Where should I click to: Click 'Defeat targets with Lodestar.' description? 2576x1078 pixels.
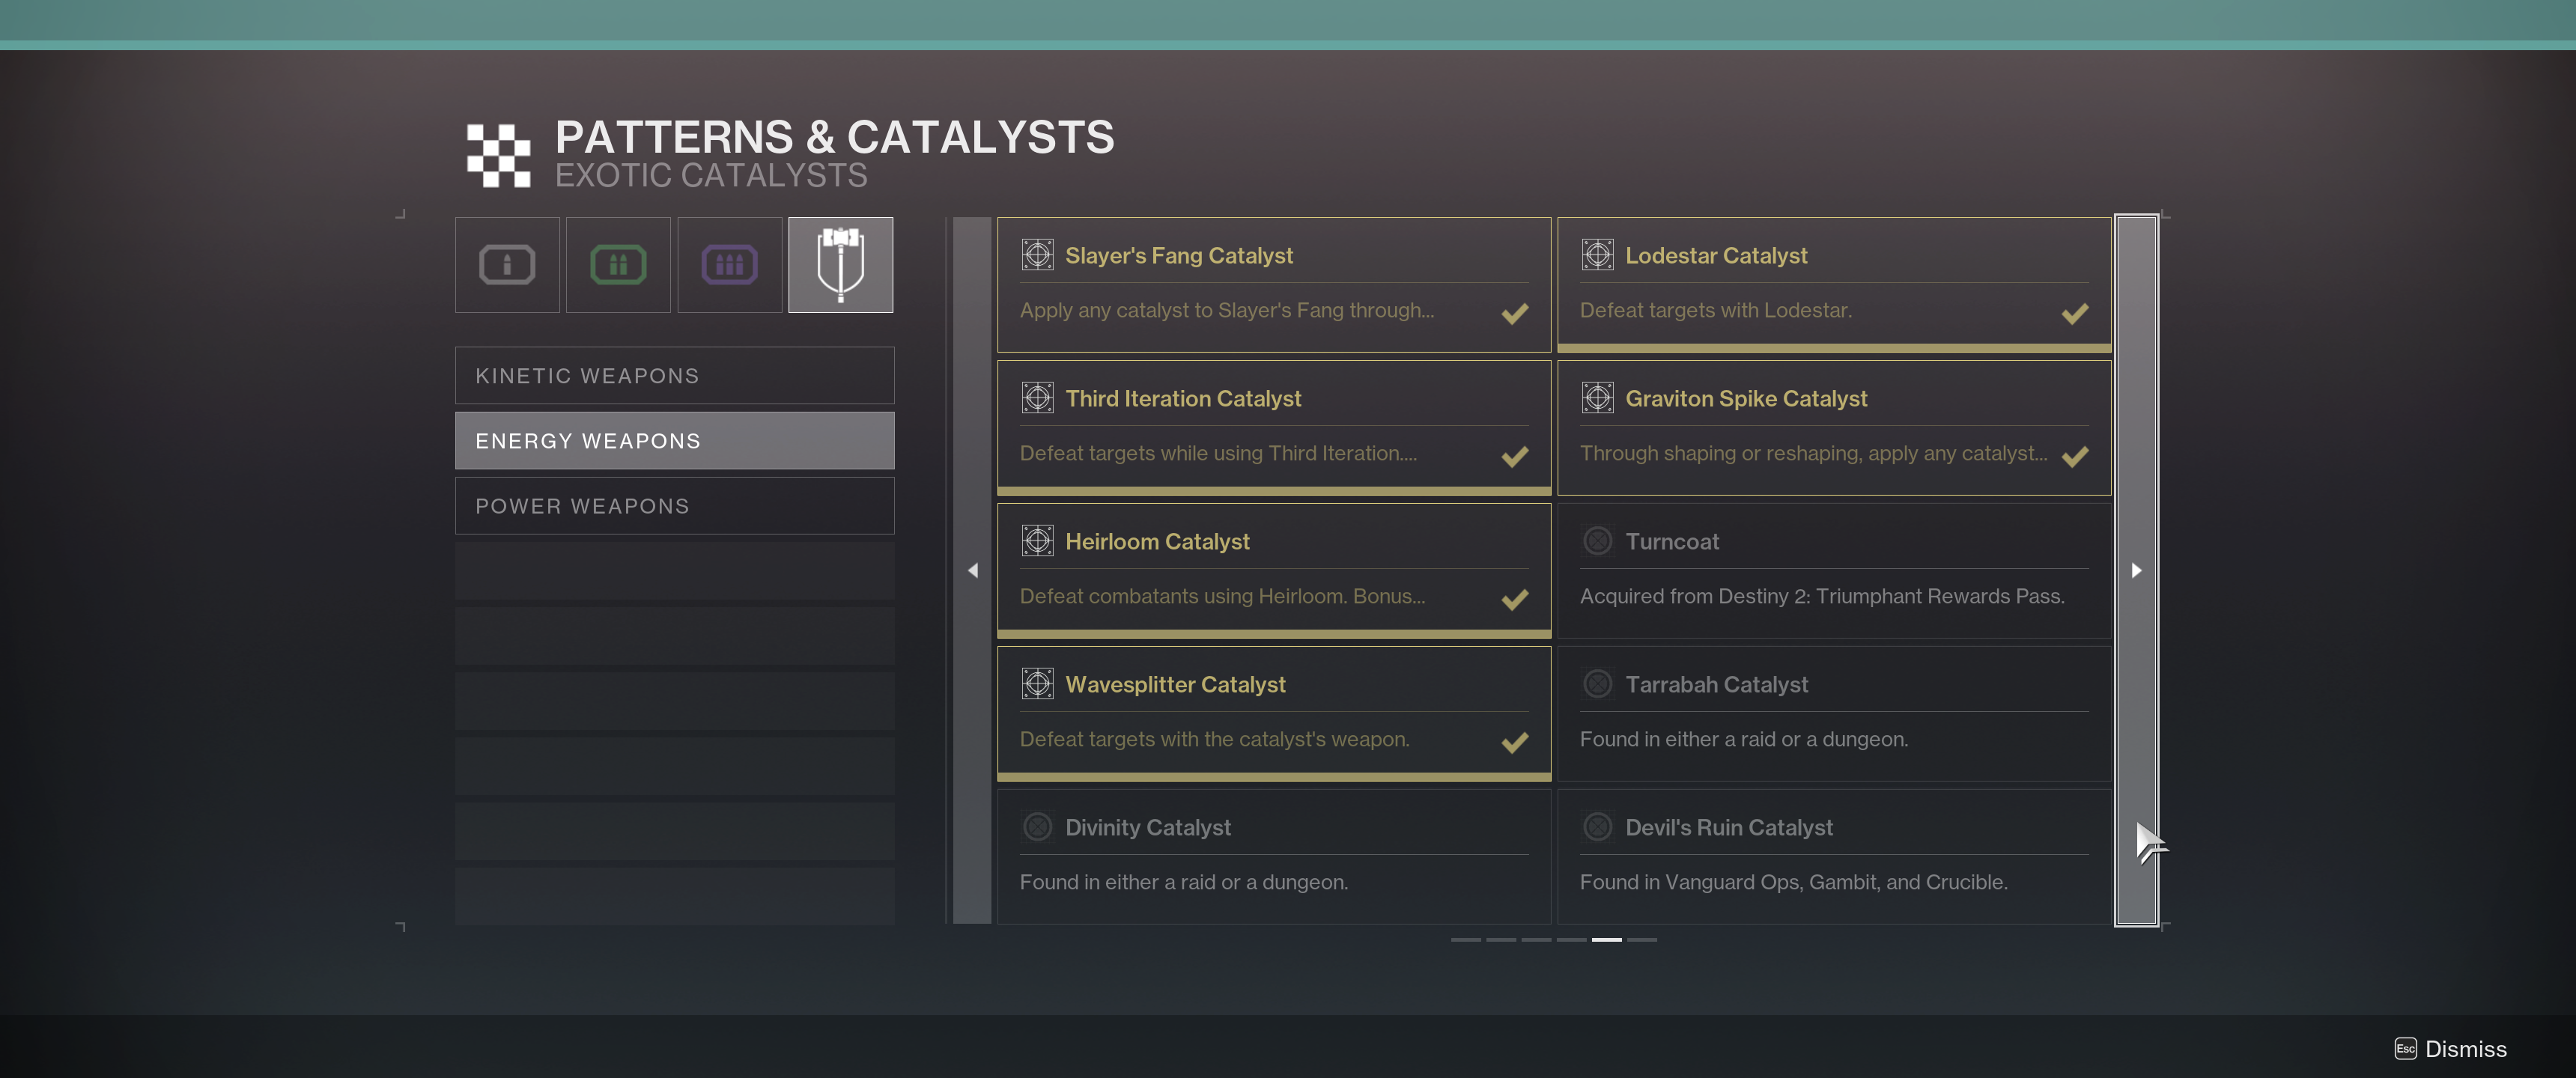1716,311
